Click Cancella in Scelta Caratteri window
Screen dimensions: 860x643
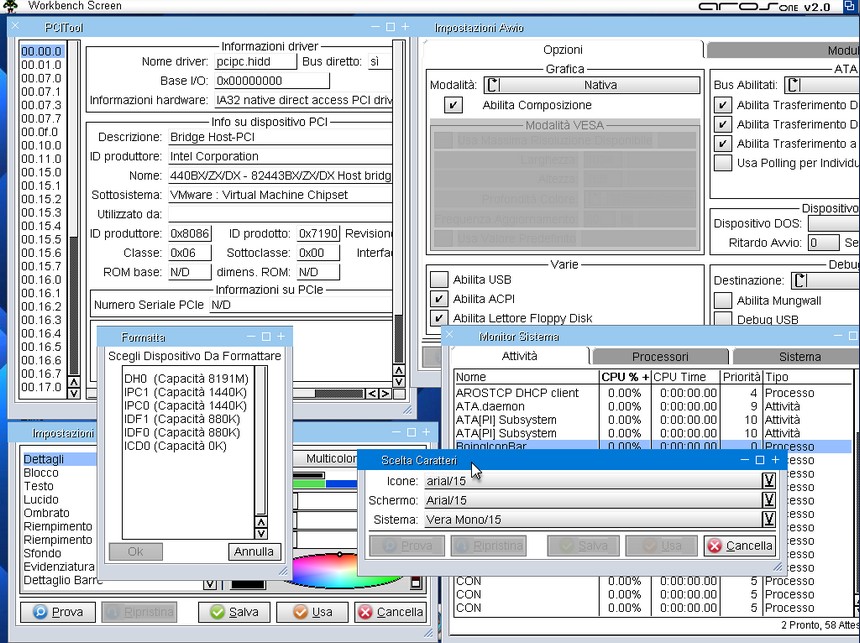point(739,546)
